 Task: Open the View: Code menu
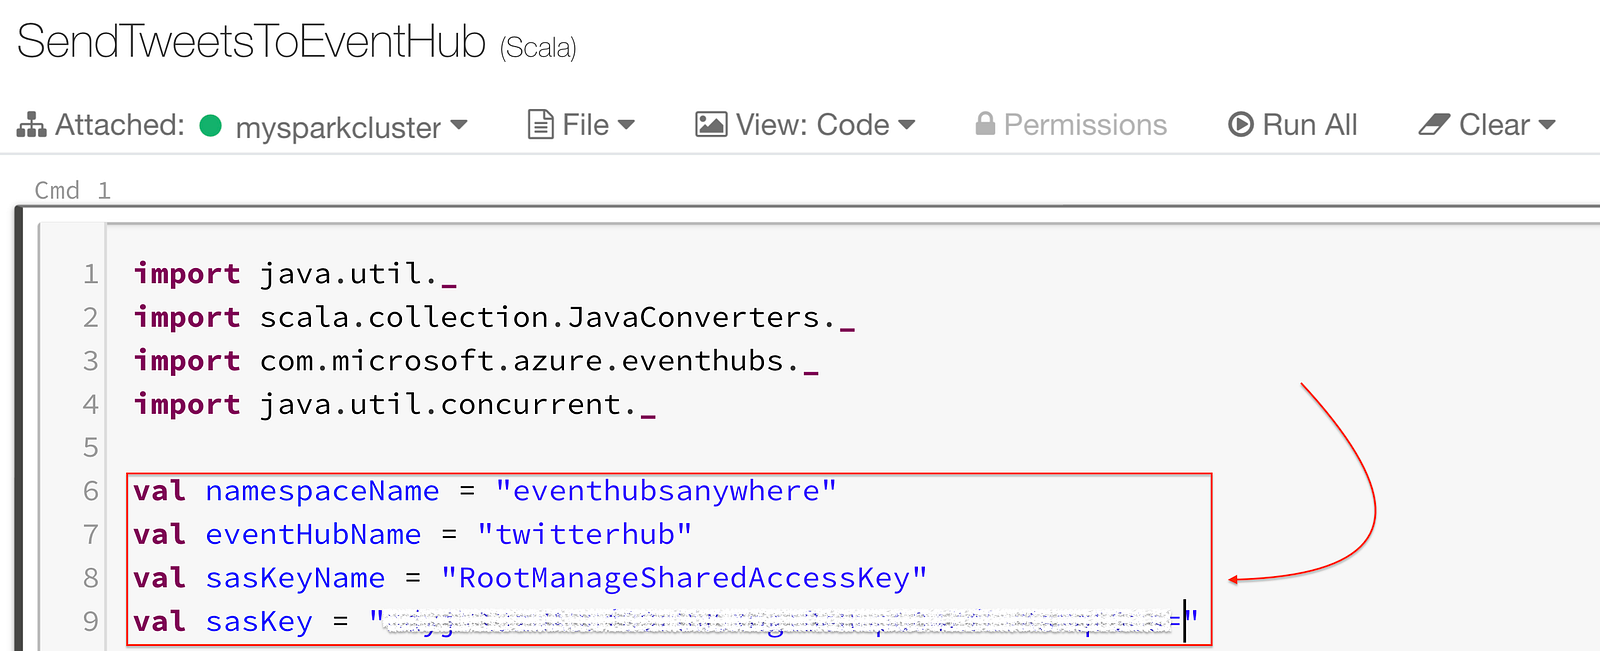(806, 125)
